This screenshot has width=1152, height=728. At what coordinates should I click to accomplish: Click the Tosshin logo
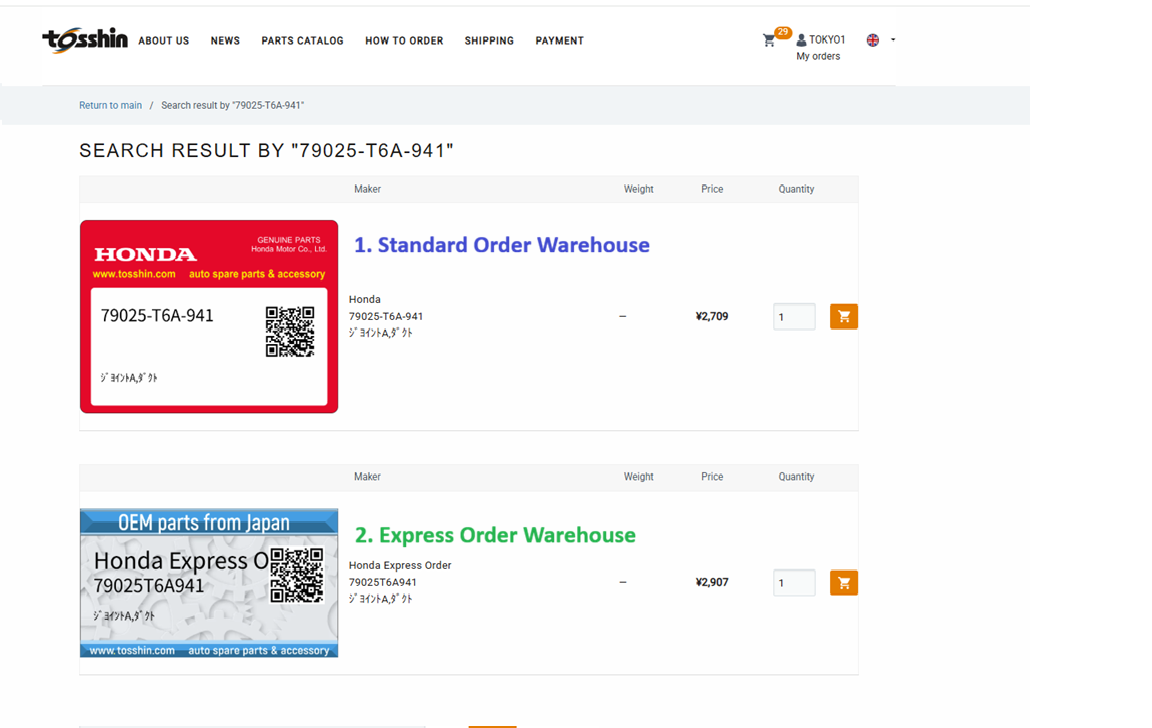[85, 40]
